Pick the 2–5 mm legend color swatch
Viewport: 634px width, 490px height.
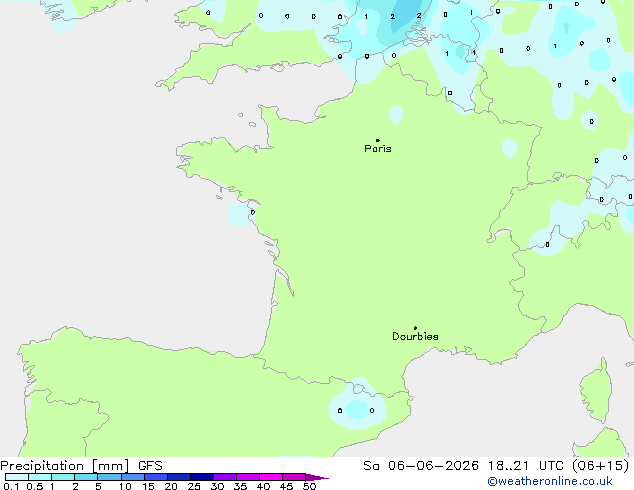point(86,477)
